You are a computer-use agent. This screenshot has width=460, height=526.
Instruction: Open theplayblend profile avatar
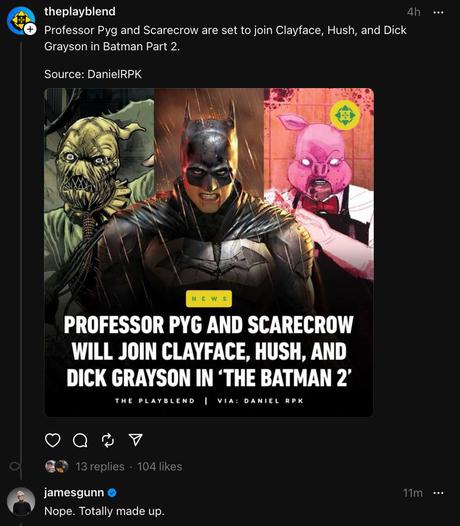[x=20, y=20]
